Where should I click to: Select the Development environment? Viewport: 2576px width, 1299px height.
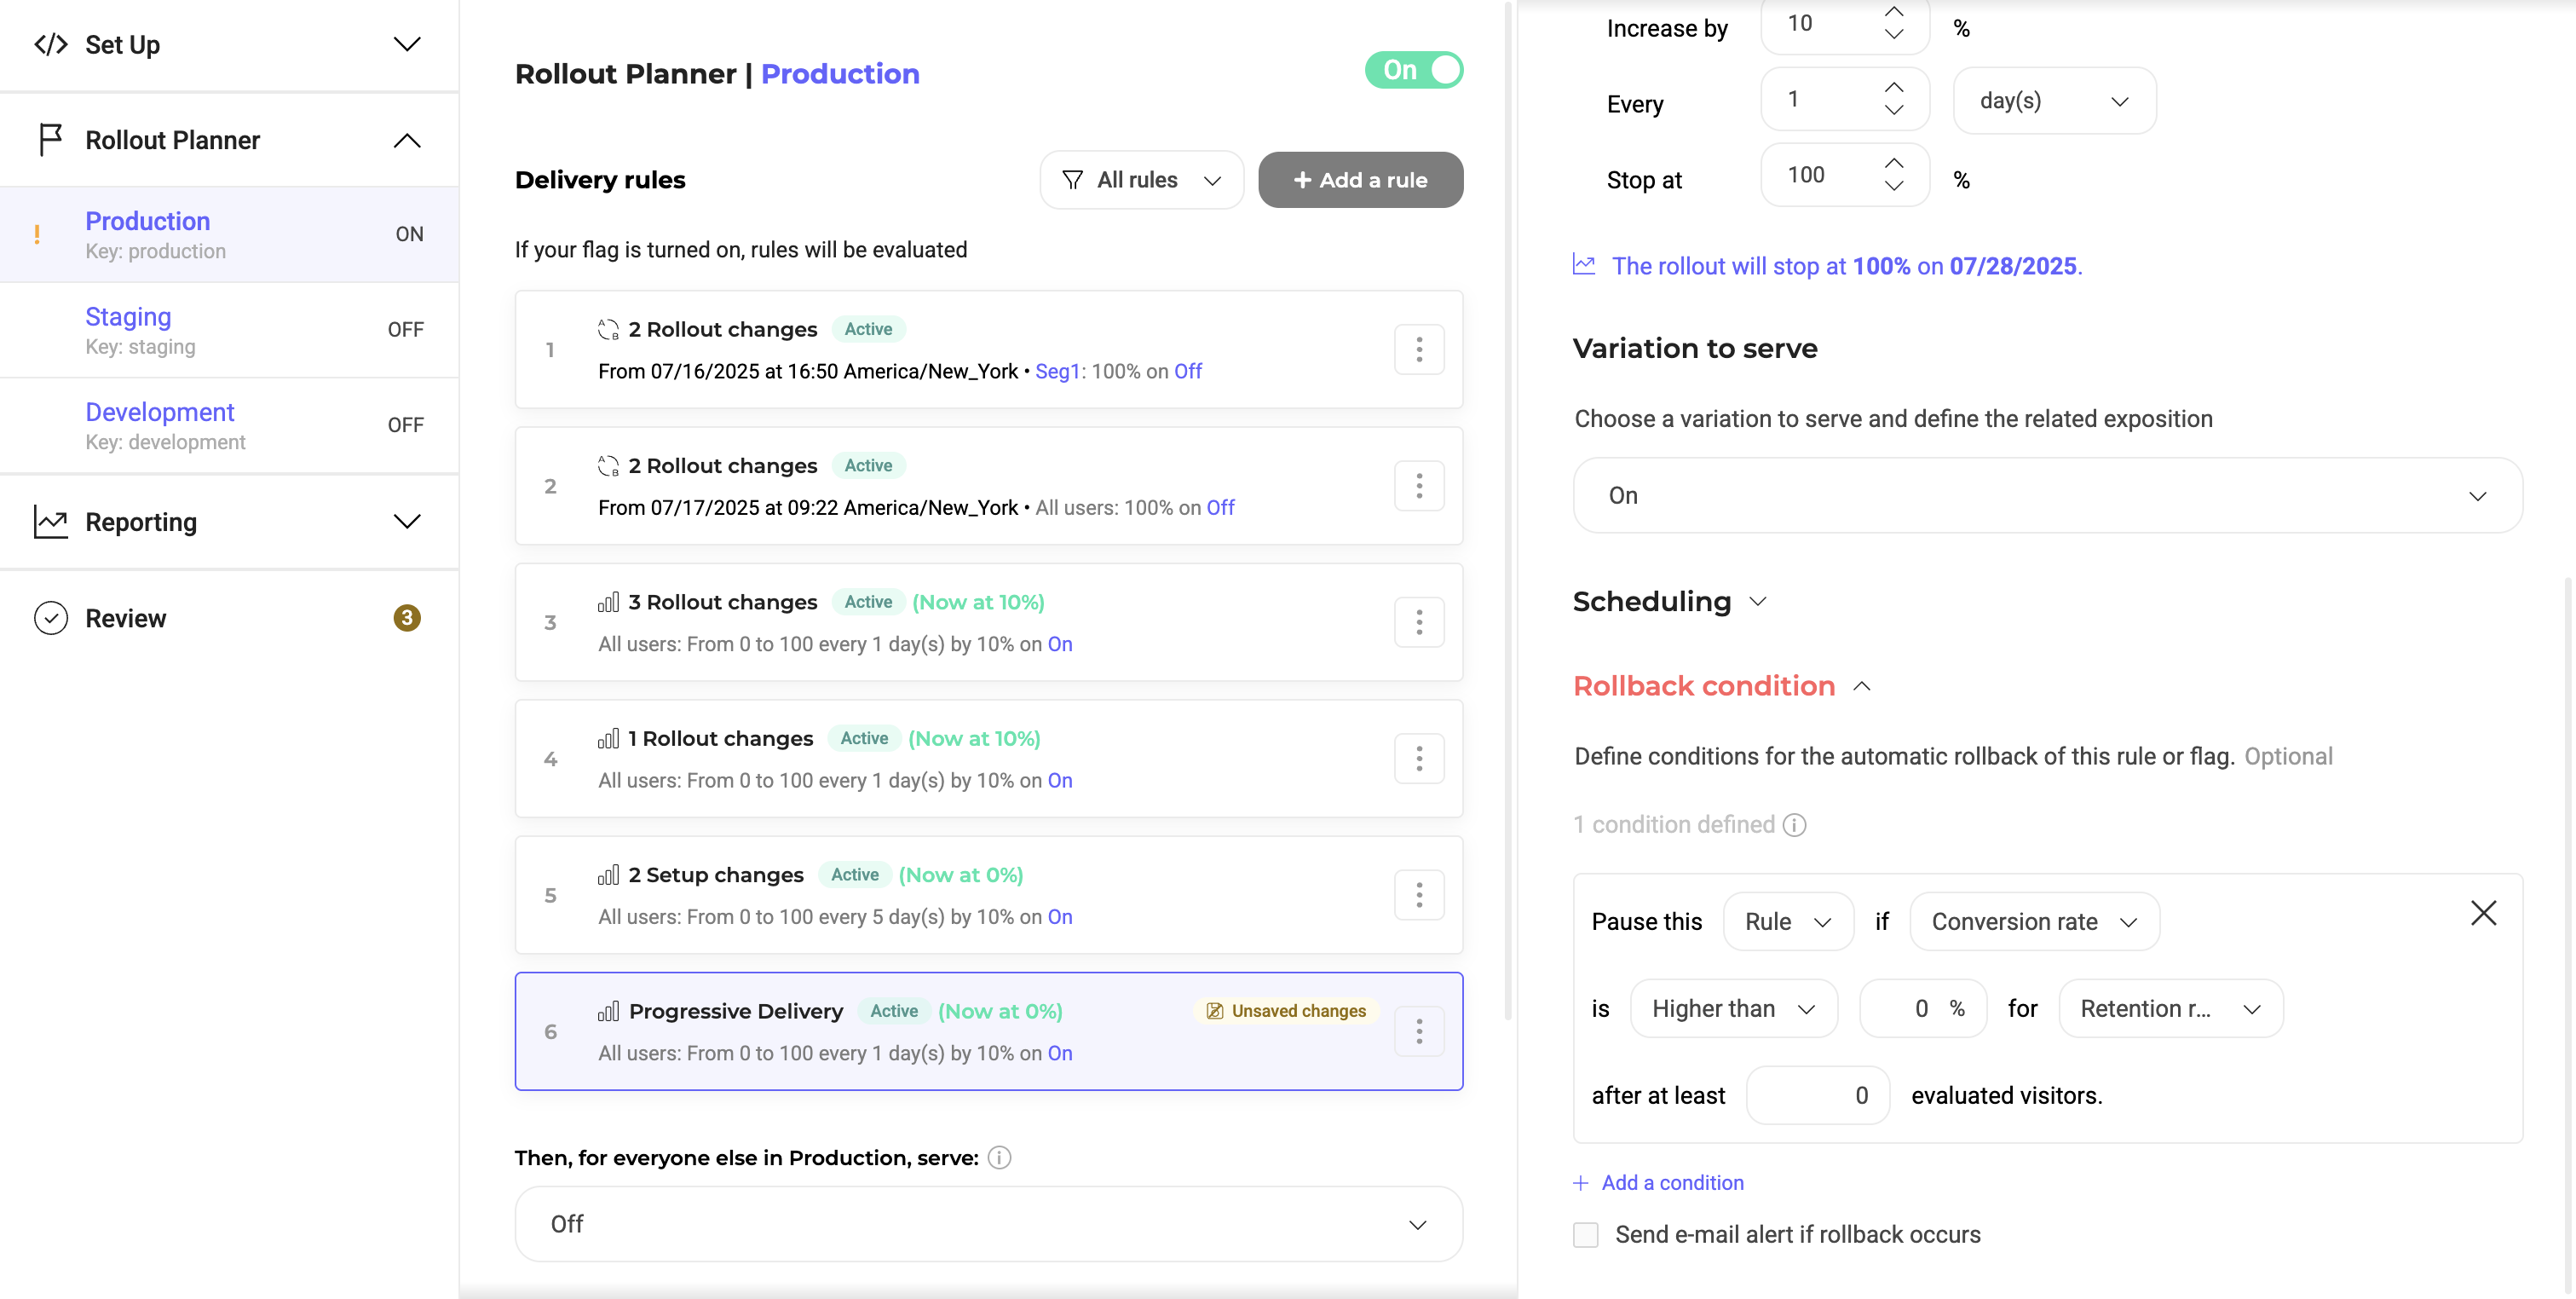(160, 412)
